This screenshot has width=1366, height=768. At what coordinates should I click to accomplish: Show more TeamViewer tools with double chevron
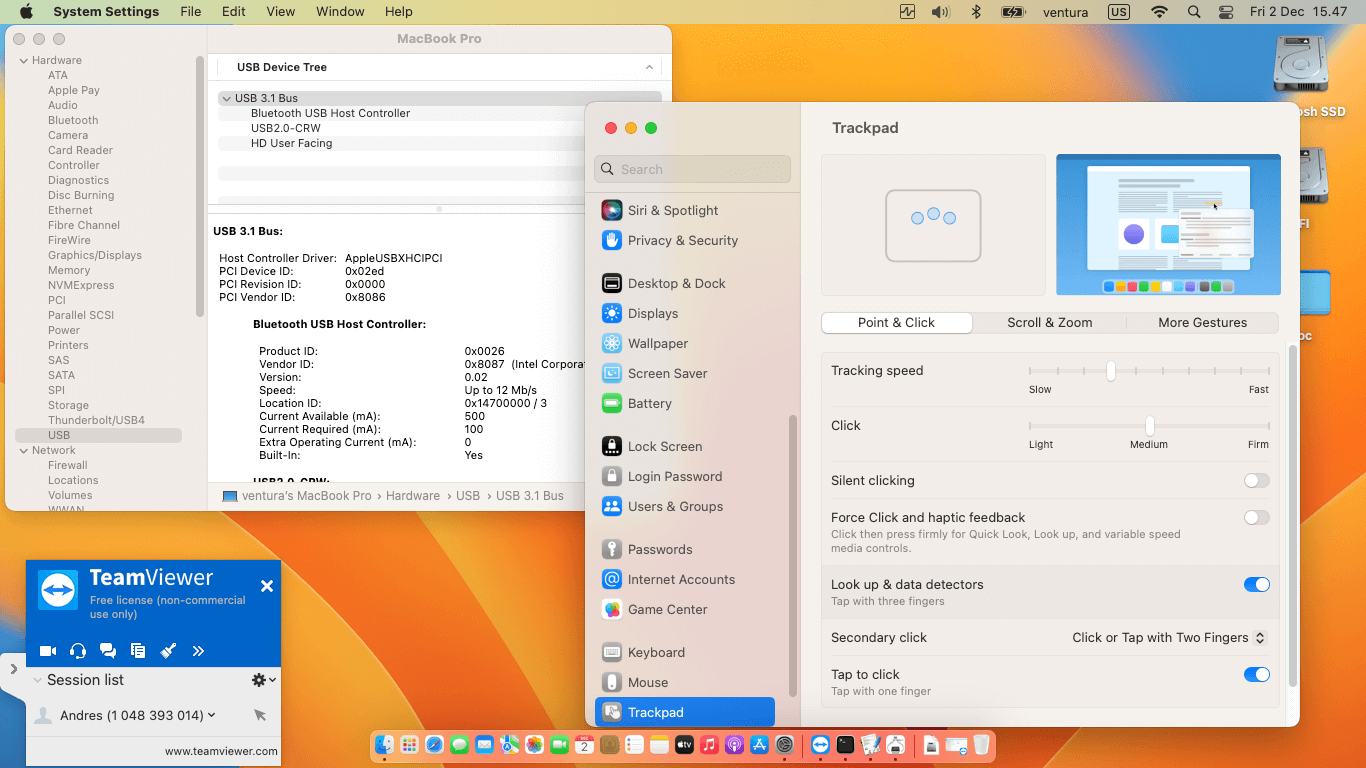tap(198, 651)
